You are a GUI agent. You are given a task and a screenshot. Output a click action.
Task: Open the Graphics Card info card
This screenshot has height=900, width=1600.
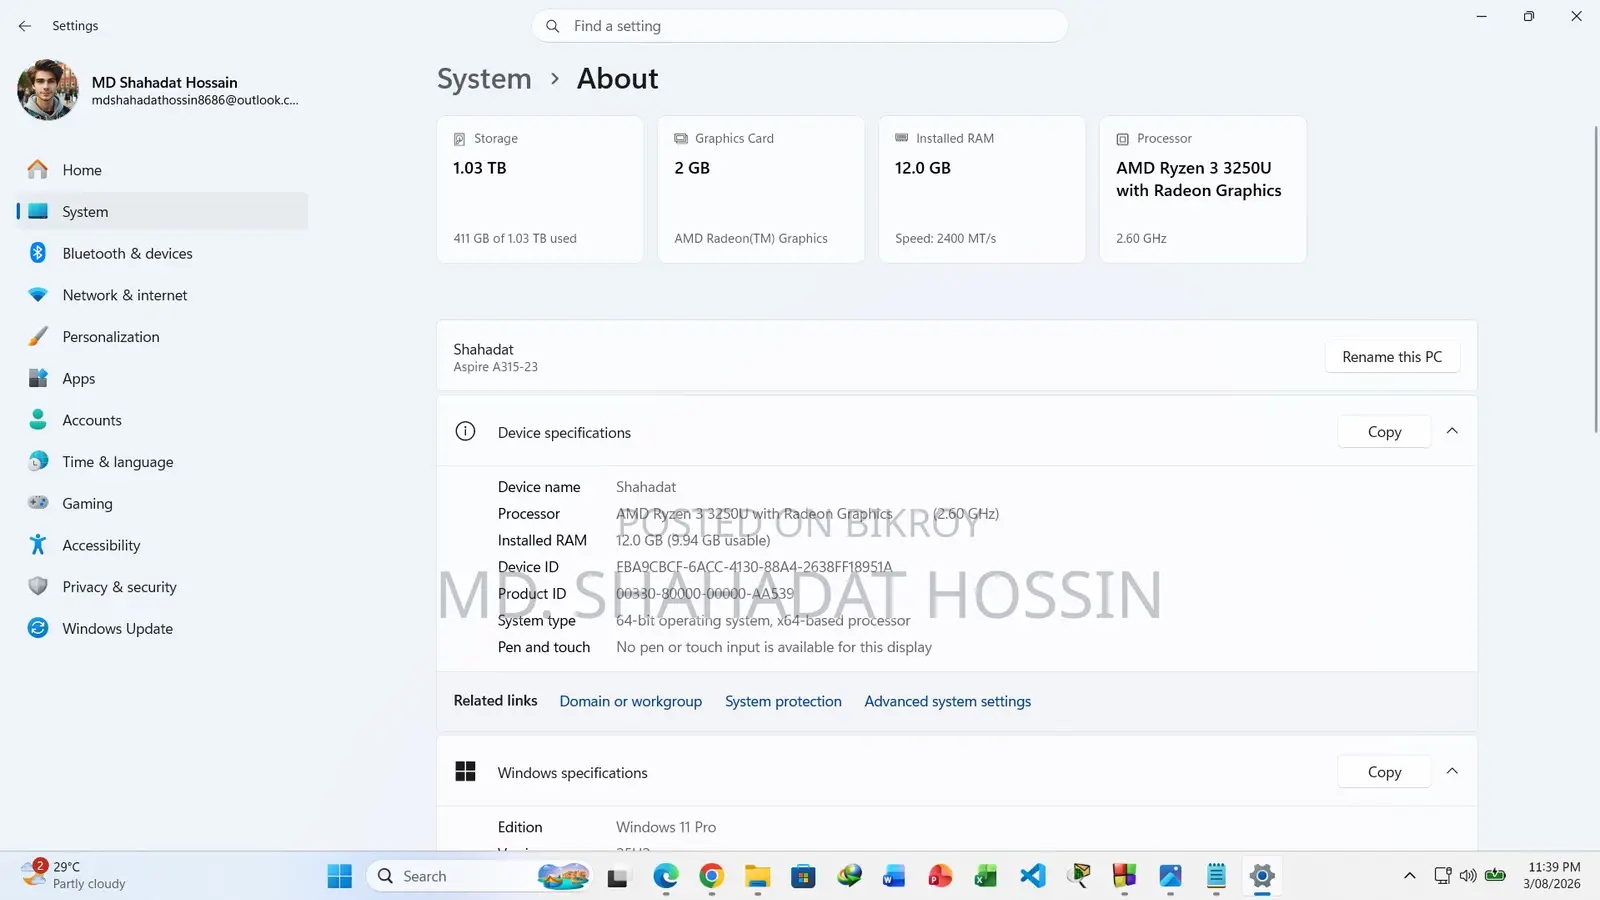[761, 189]
